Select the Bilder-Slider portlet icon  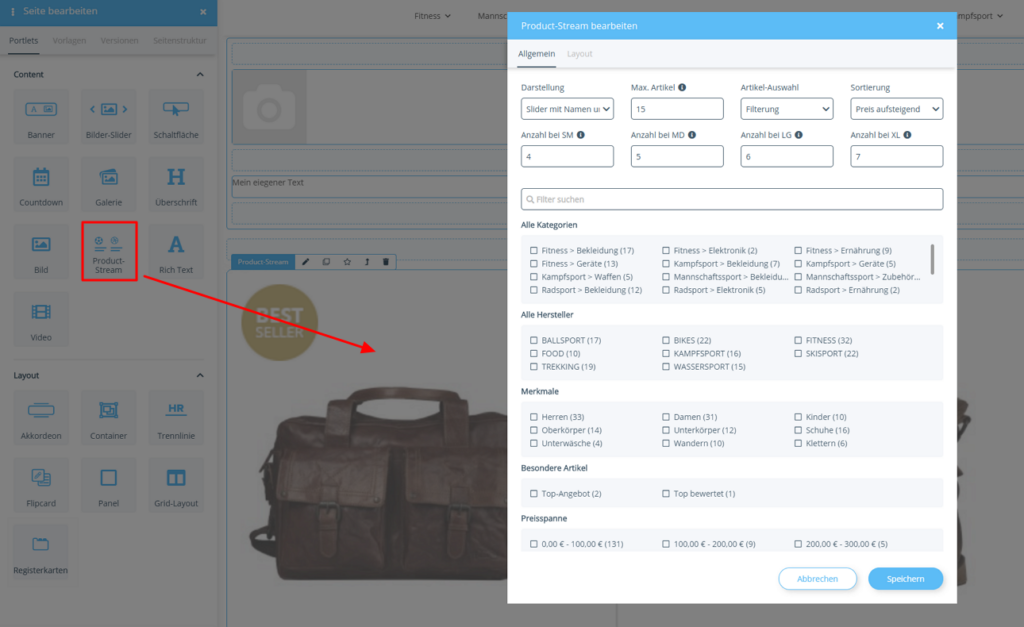[x=108, y=116]
